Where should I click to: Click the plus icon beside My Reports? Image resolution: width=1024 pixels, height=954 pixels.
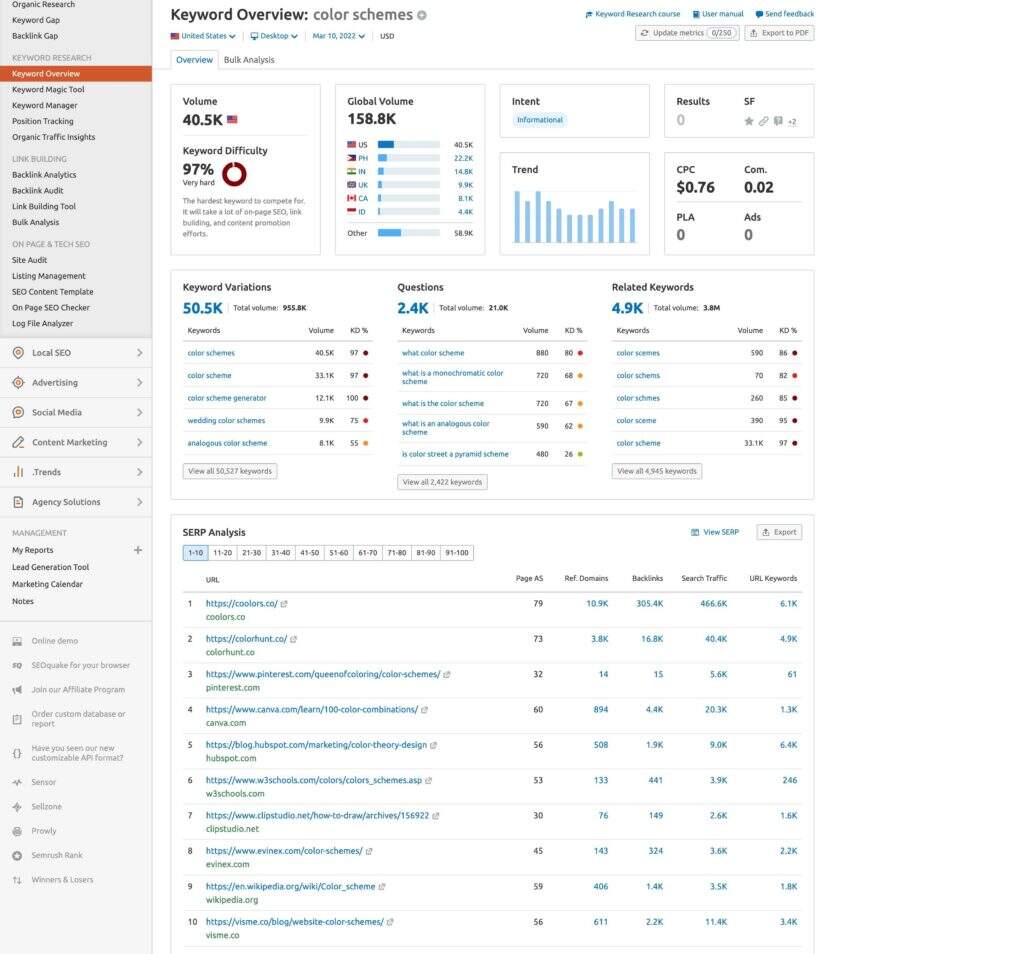(138, 550)
